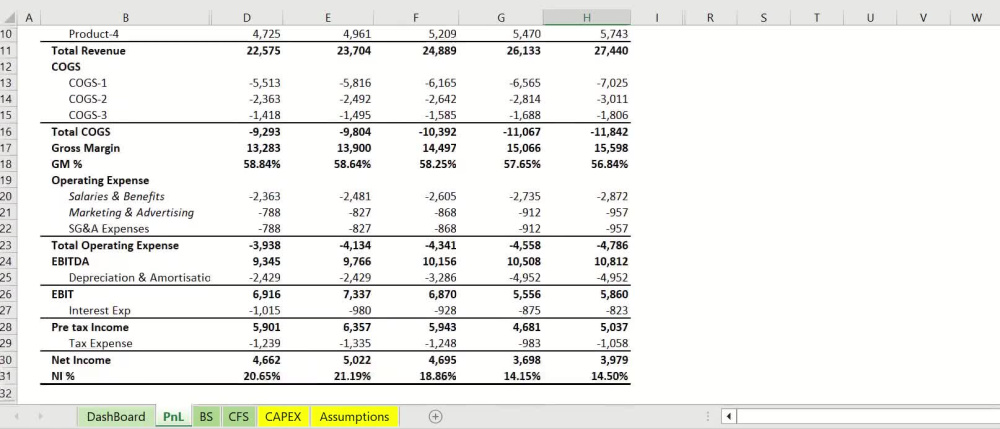
Task: Select cell with value 27,440
Action: tap(587, 51)
